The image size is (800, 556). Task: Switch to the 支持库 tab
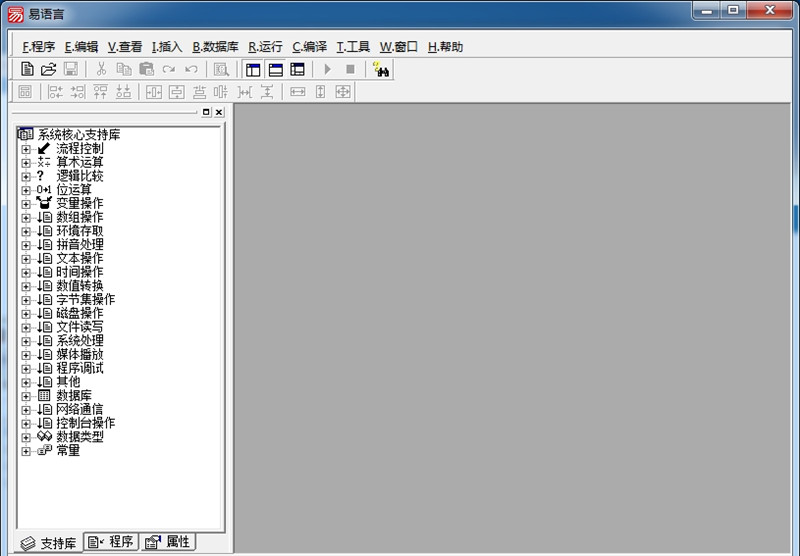point(48,543)
